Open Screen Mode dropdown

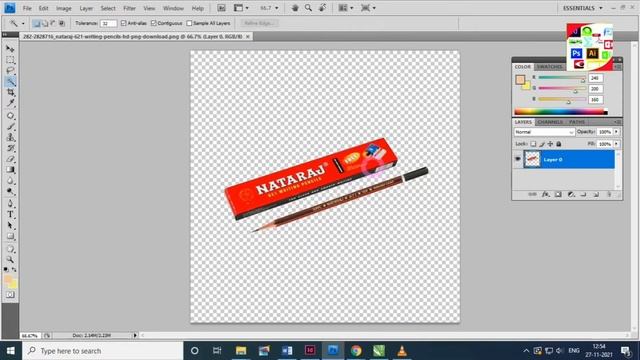(368, 8)
